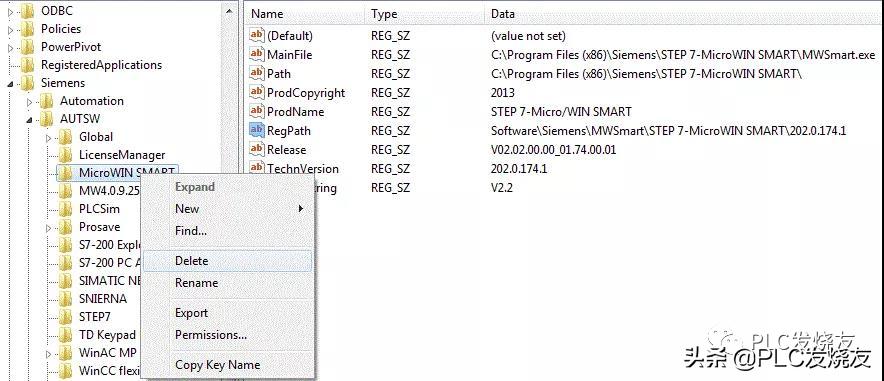Click the (Default) string value icon

257,36
